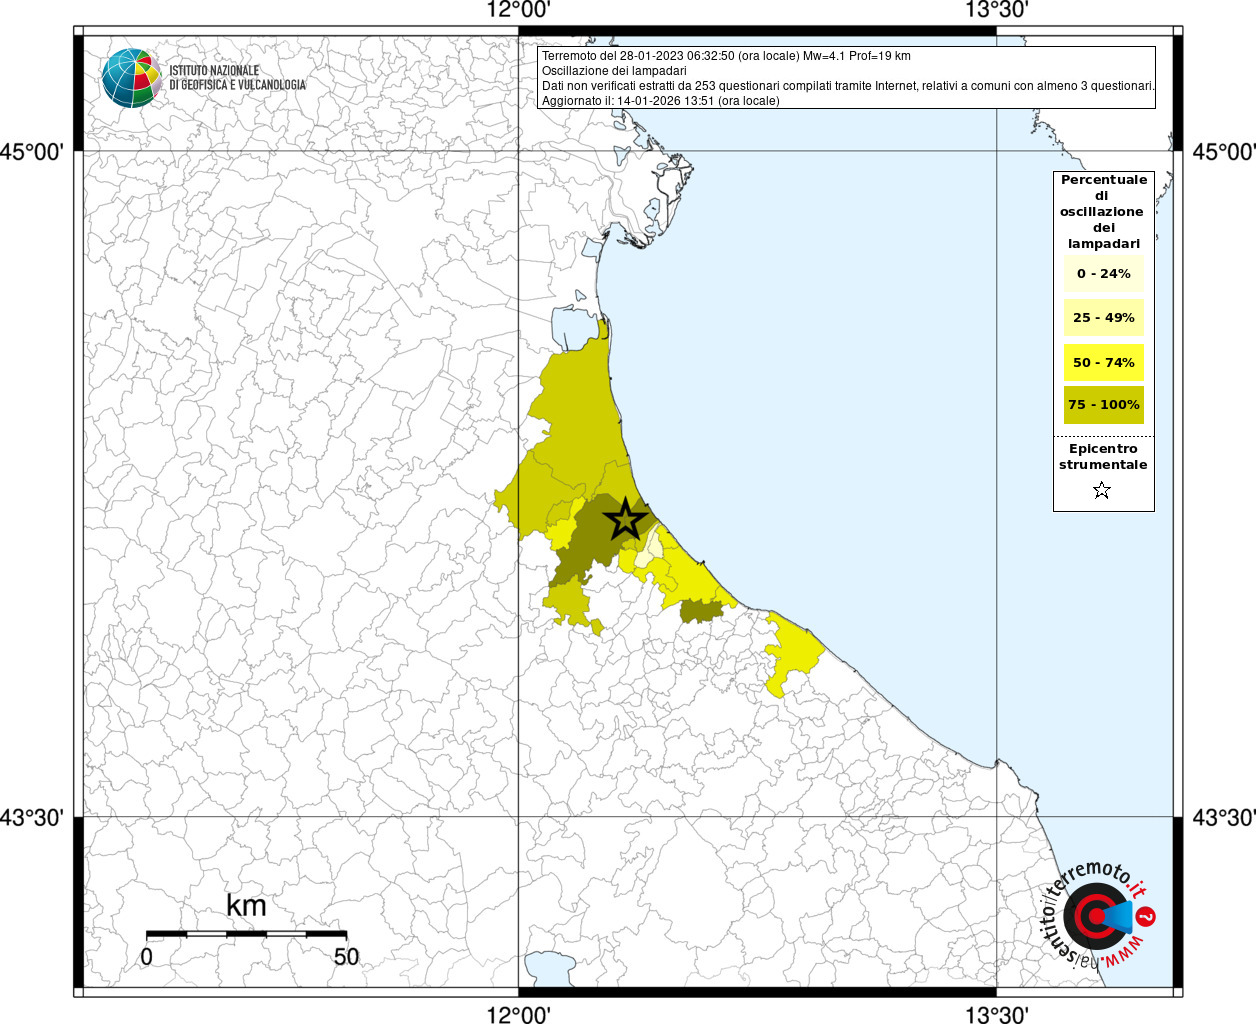Select the 25 - 49% legend swatch
Image resolution: width=1256 pixels, height=1024 pixels.
point(1103,318)
